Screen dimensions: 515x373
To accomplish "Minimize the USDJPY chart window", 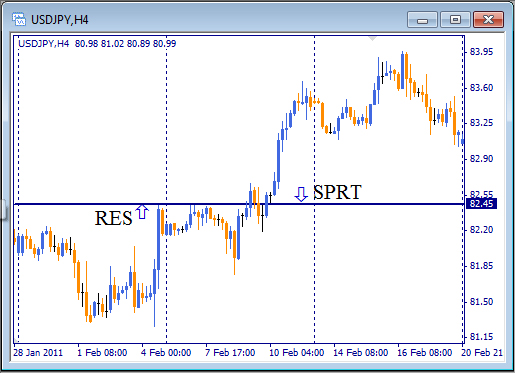I will (x=422, y=20).
